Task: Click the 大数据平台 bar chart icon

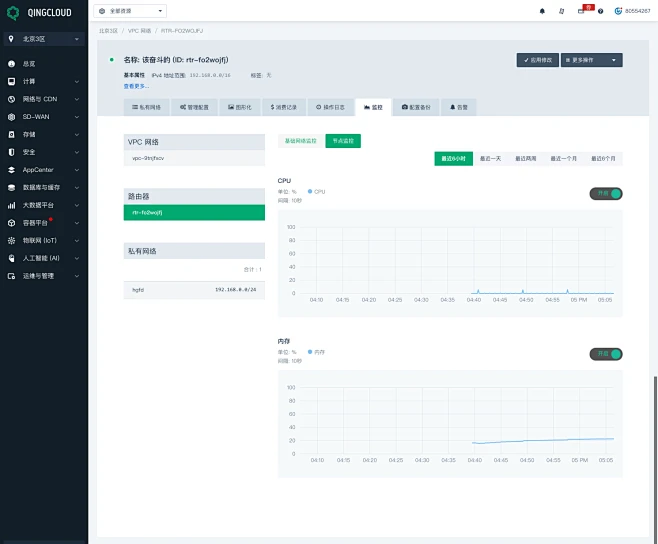Action: [12, 205]
